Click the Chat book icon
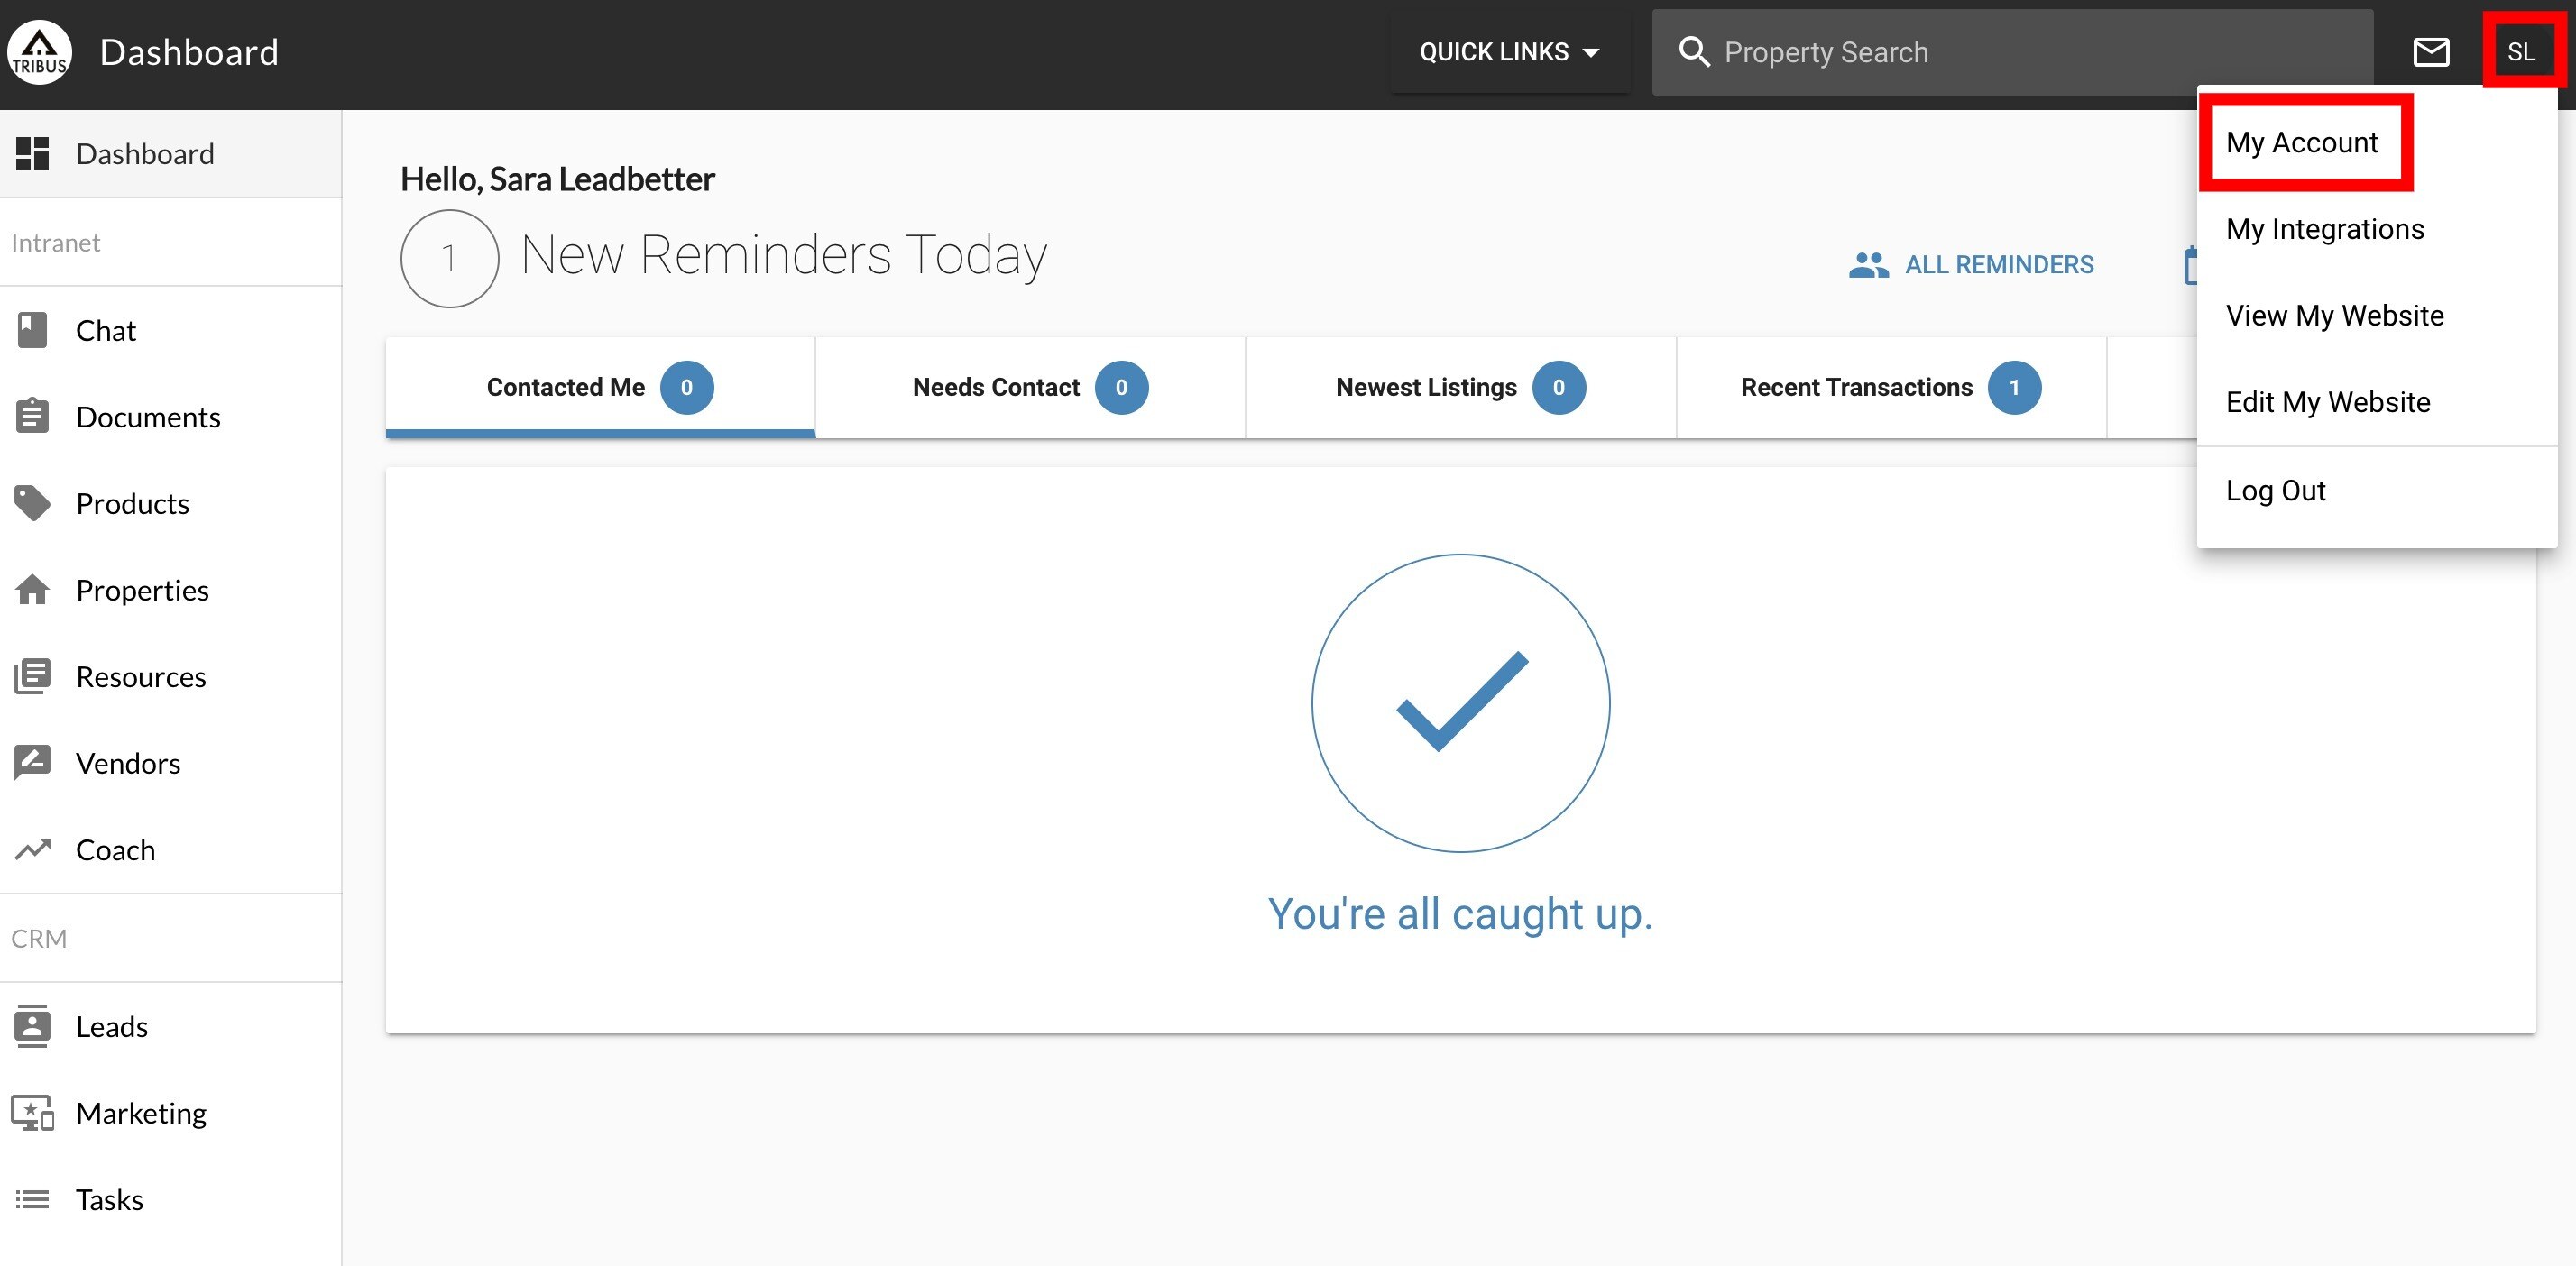Image resolution: width=2576 pixels, height=1266 pixels. [32, 330]
